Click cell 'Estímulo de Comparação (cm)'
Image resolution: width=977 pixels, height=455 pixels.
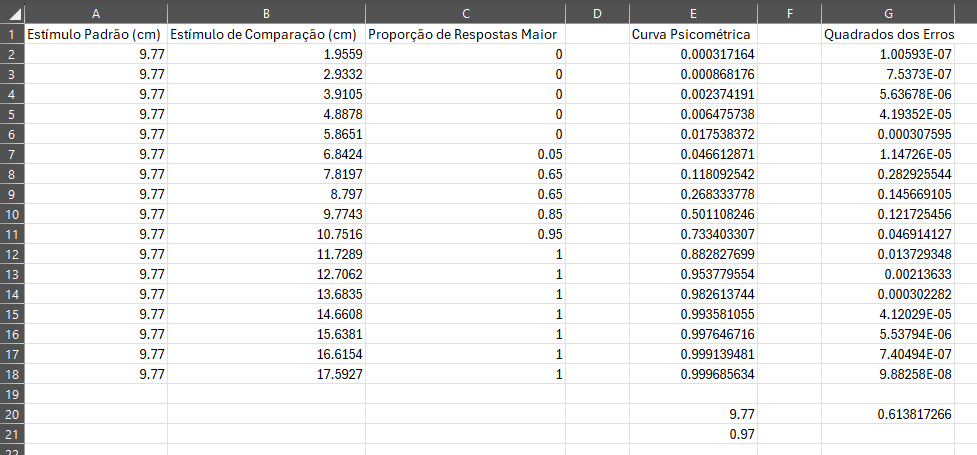click(266, 34)
